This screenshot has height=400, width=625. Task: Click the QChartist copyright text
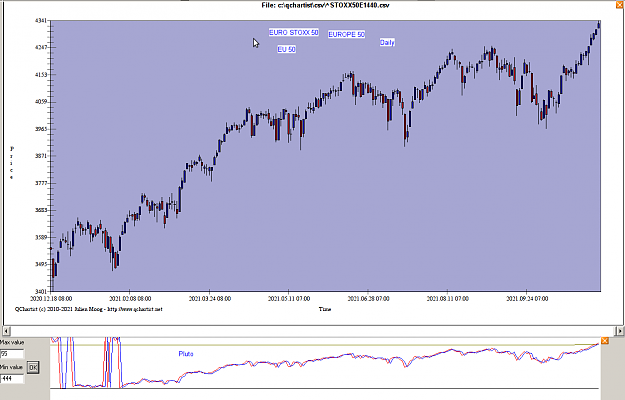[x=88, y=309]
